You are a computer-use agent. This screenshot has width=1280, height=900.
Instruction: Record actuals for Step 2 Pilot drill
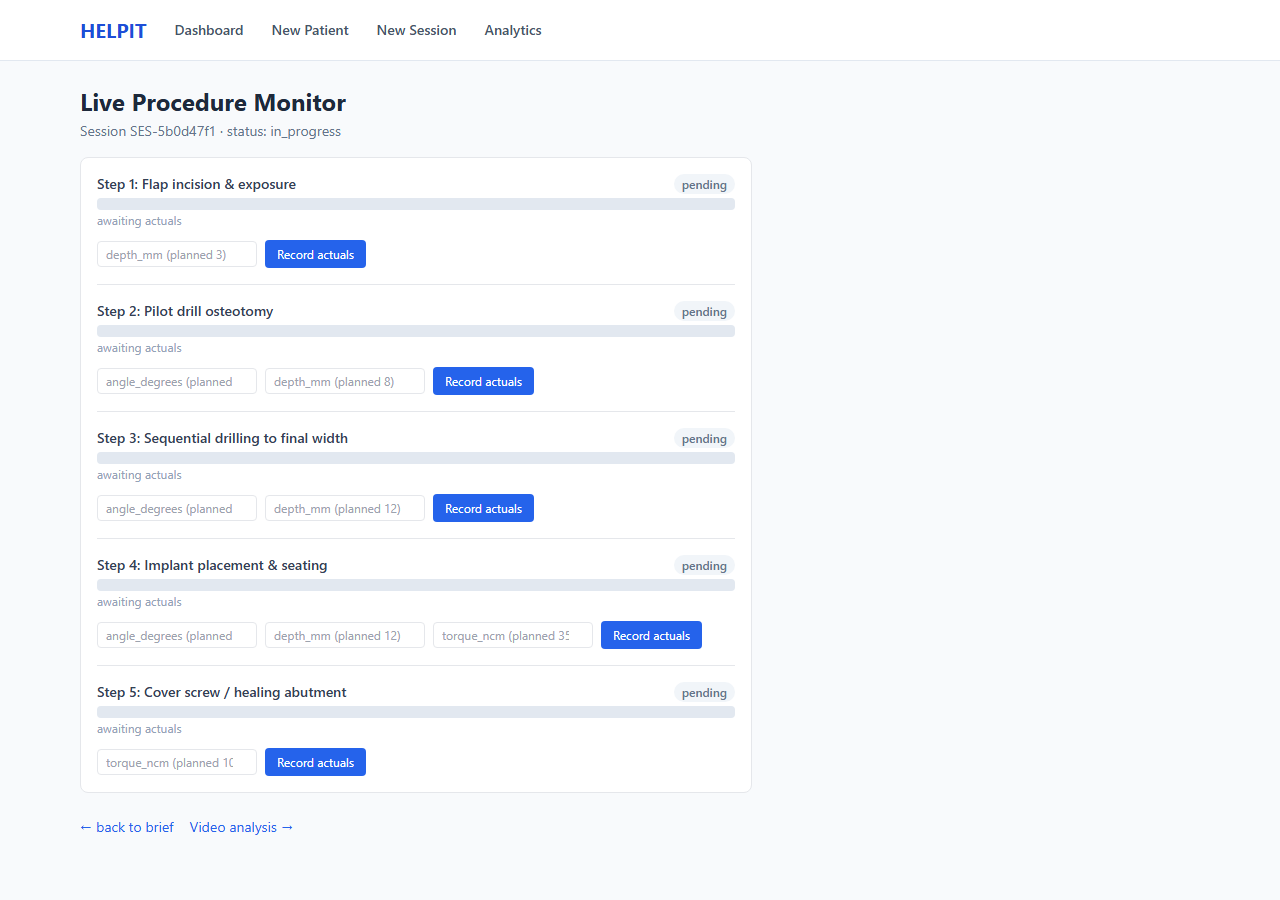point(483,381)
